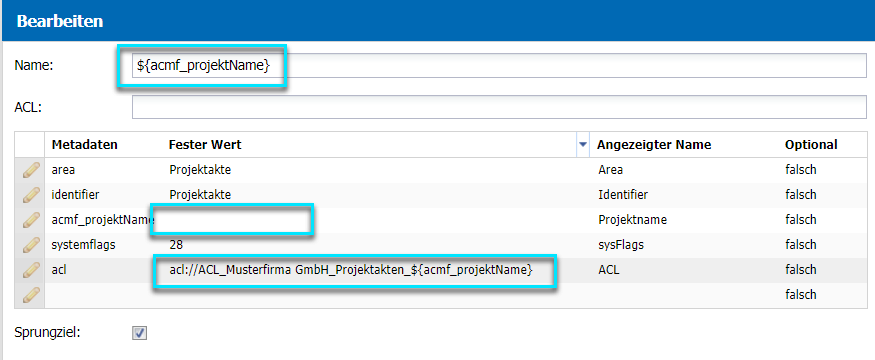The height and width of the screenshot is (360, 875).
Task: Click displayed name 'Projektname'
Action: [x=632, y=220]
